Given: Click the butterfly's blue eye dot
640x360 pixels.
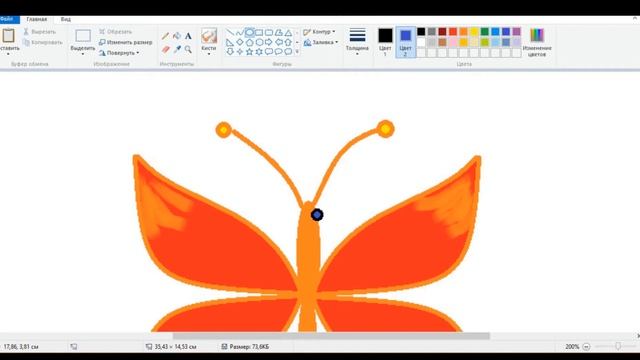Looking at the screenshot, I should tap(317, 215).
